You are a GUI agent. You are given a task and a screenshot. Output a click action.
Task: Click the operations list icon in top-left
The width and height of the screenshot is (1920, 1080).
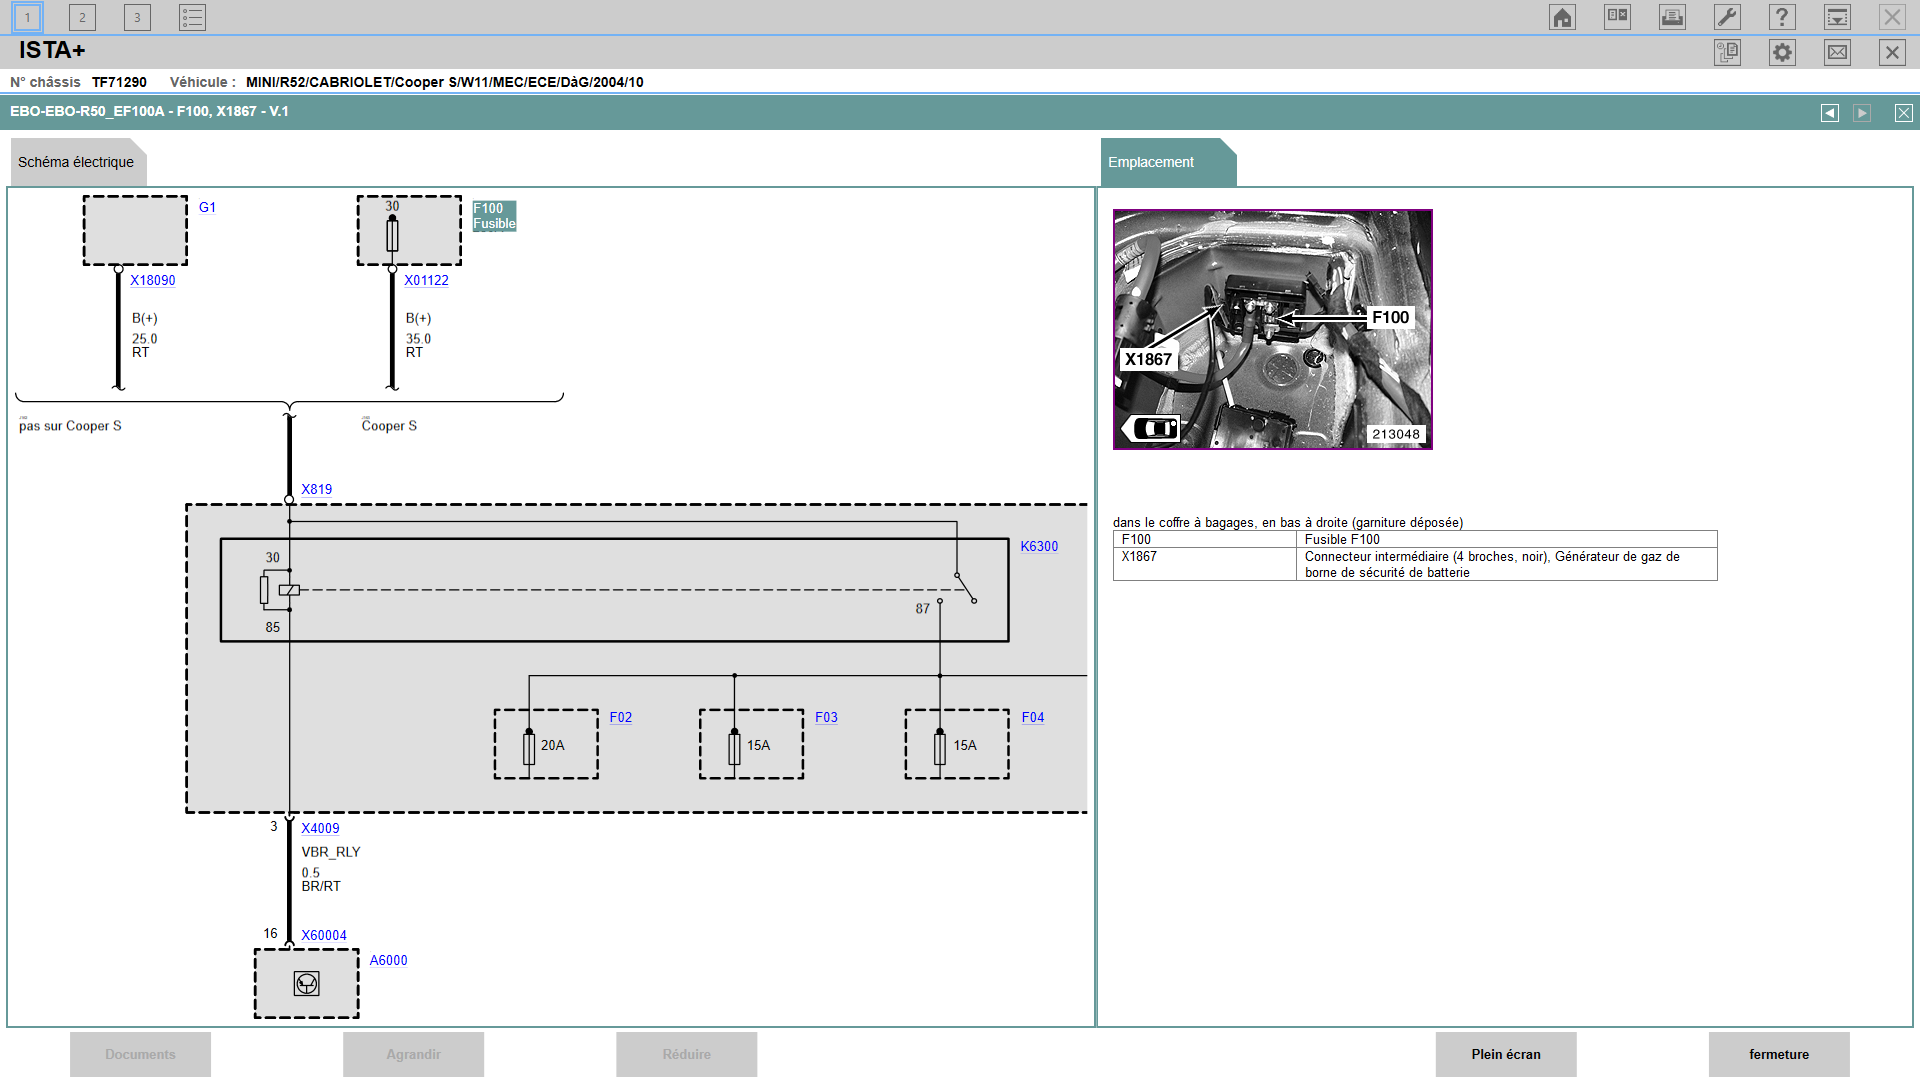click(x=192, y=17)
